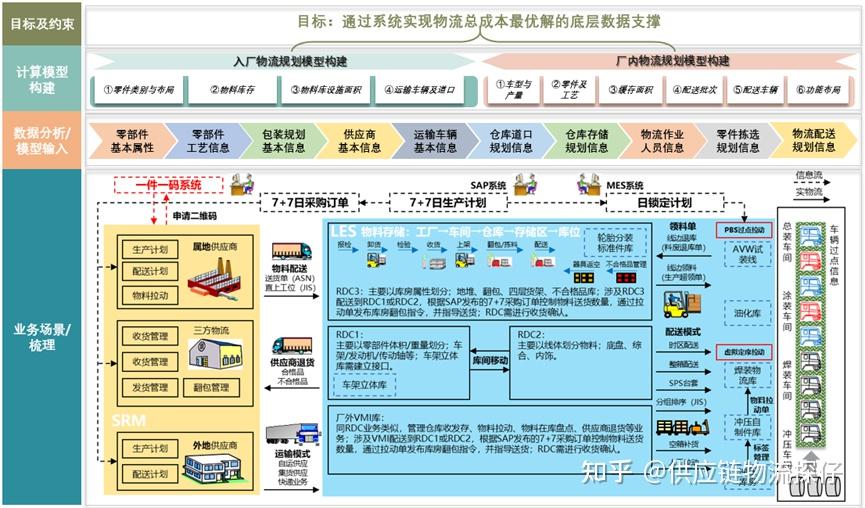
Task: Click the icon under 配送 step in LES
Action: tap(542, 260)
